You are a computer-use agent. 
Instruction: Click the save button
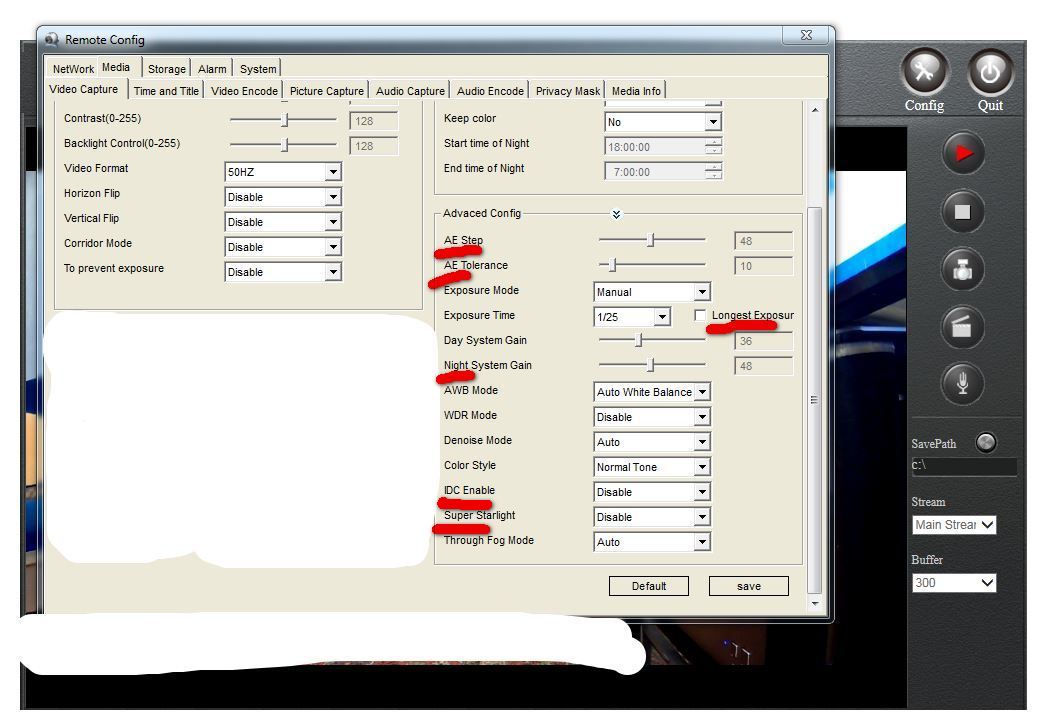748,586
